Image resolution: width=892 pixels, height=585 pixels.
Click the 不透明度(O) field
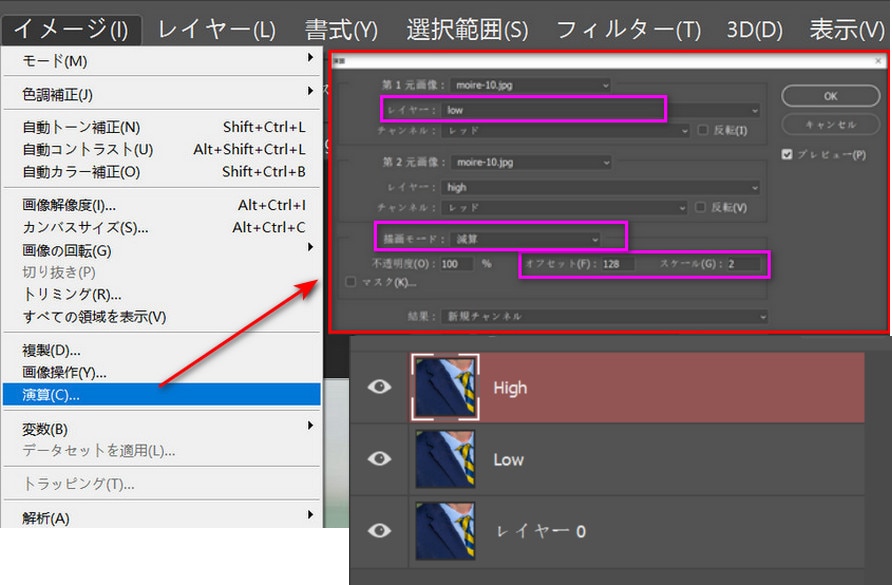coord(456,263)
